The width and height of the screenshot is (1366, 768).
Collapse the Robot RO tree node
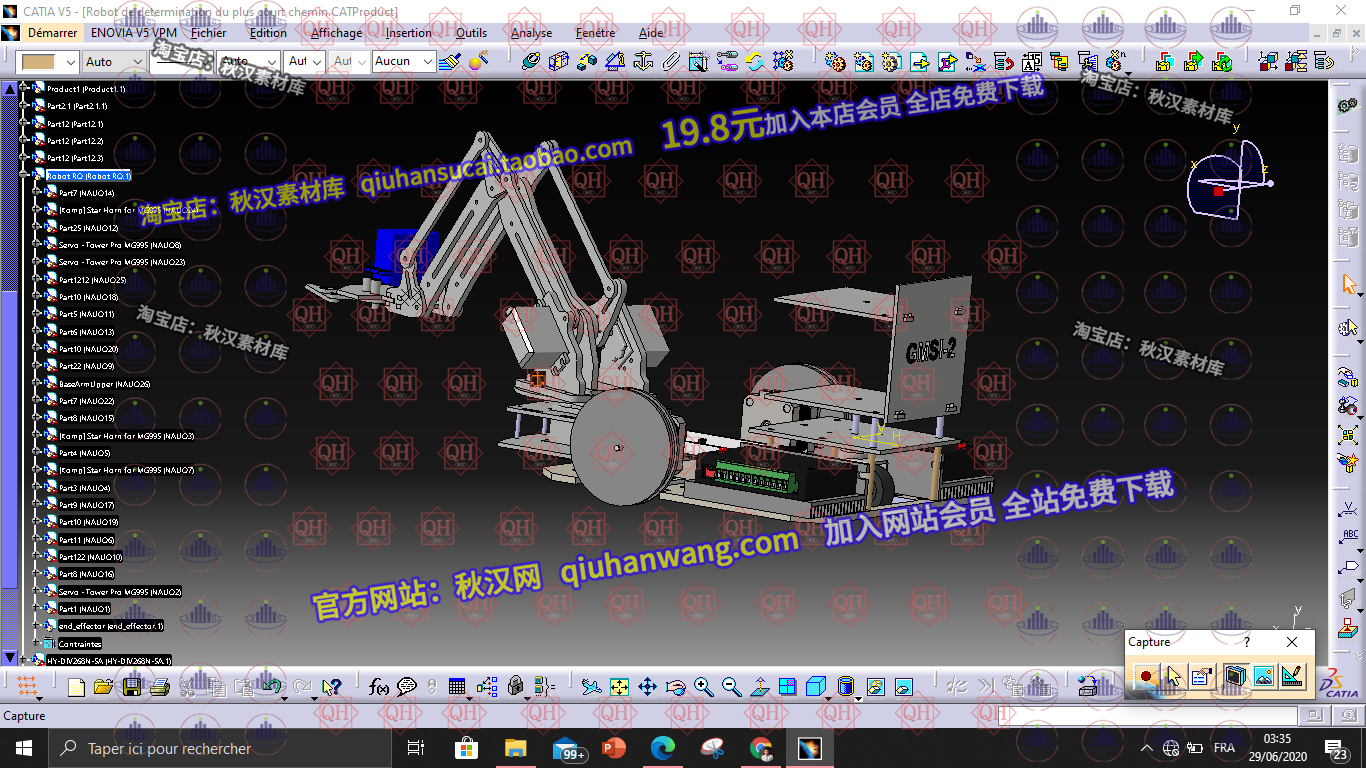(x=24, y=175)
